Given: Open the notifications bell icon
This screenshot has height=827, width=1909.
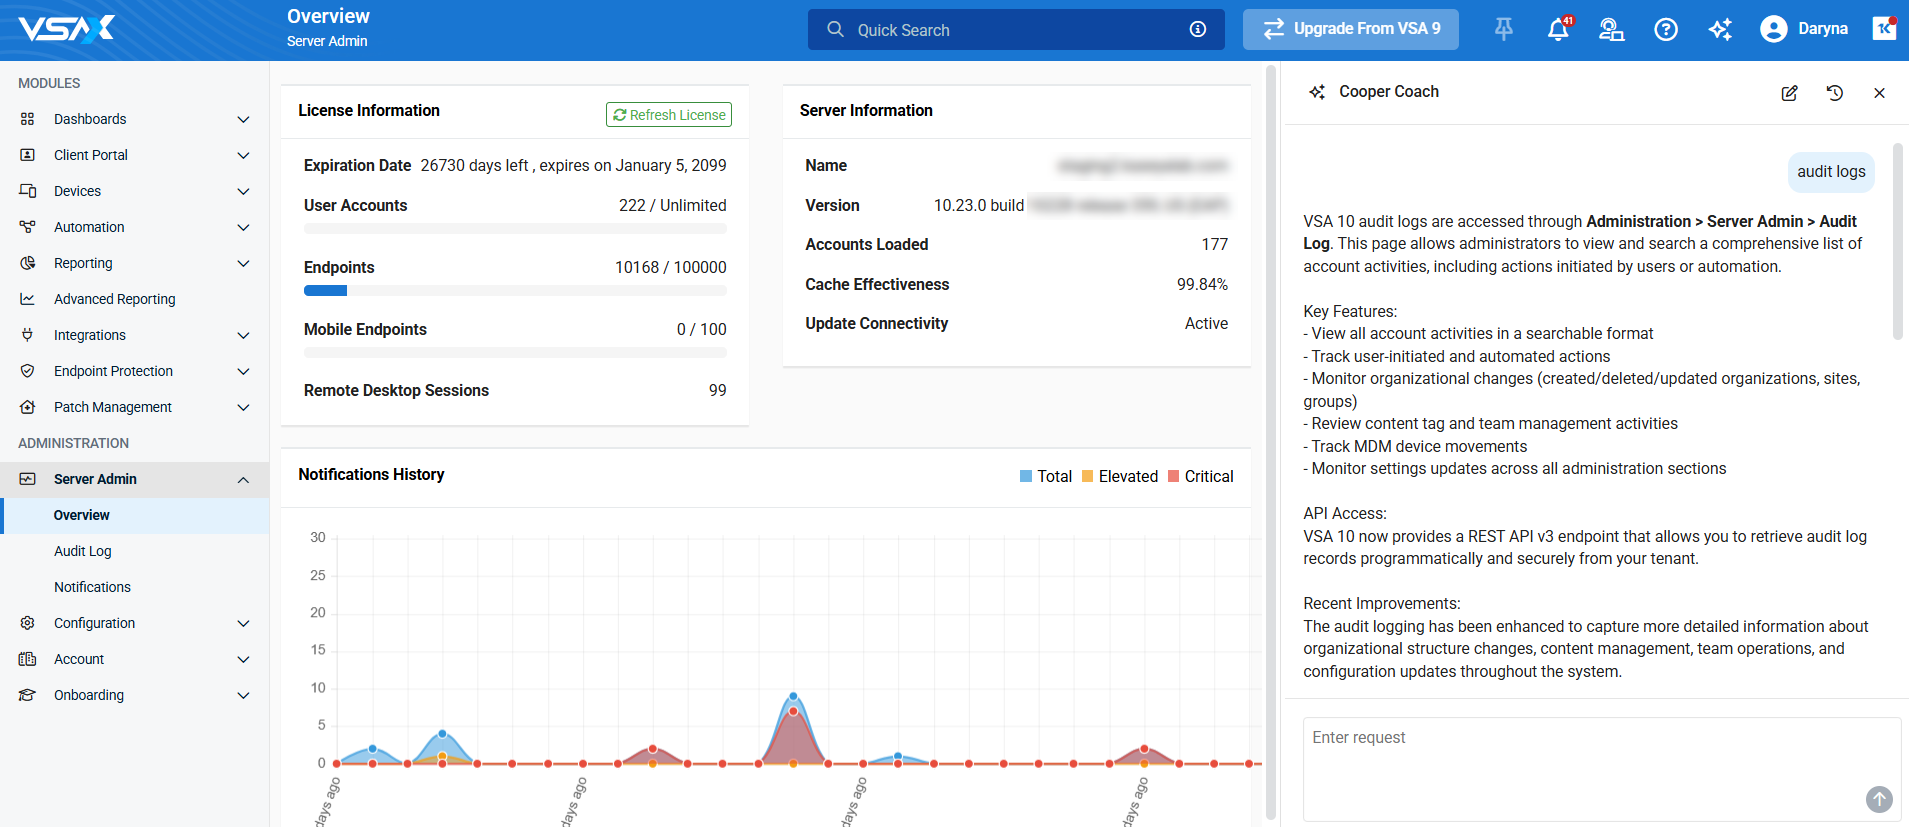Looking at the screenshot, I should [1557, 30].
